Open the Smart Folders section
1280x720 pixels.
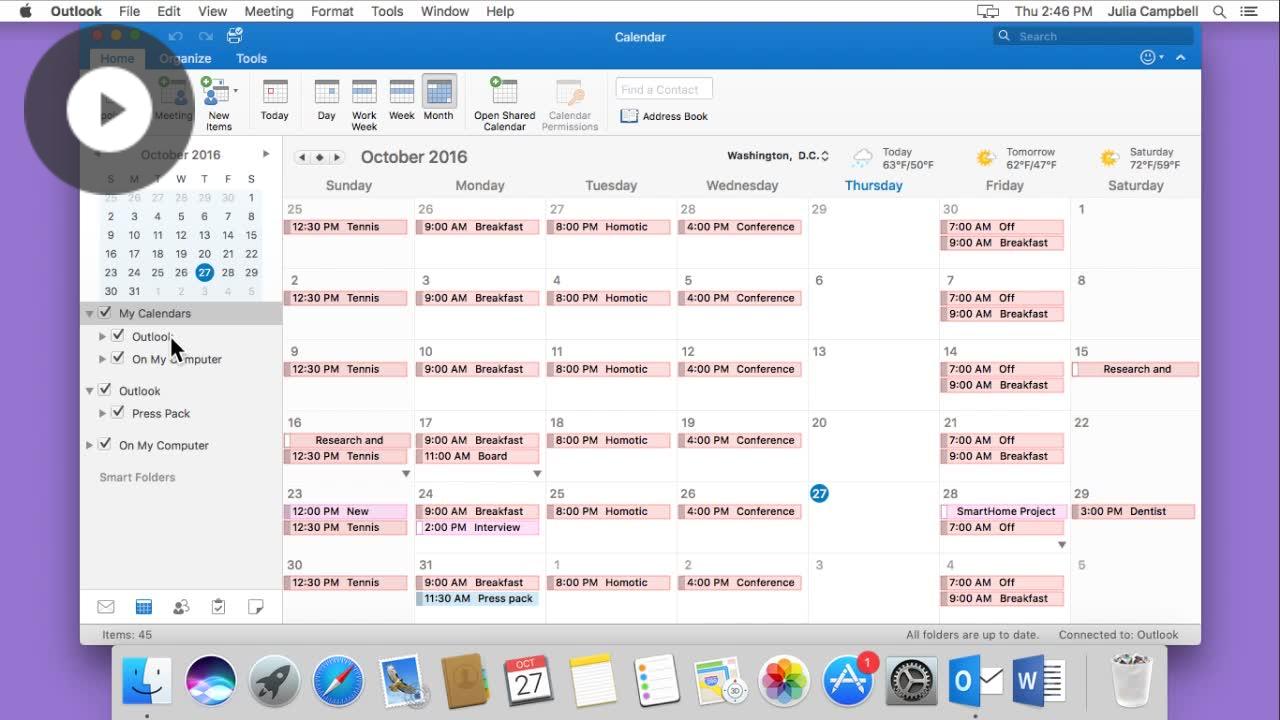pyautogui.click(x=137, y=477)
